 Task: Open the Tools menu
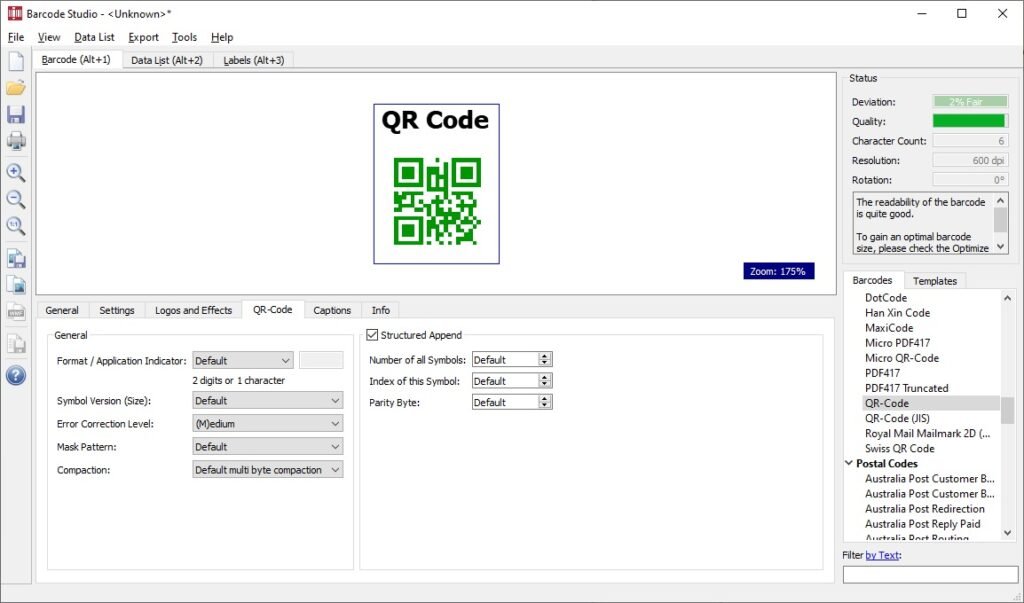[x=184, y=37]
